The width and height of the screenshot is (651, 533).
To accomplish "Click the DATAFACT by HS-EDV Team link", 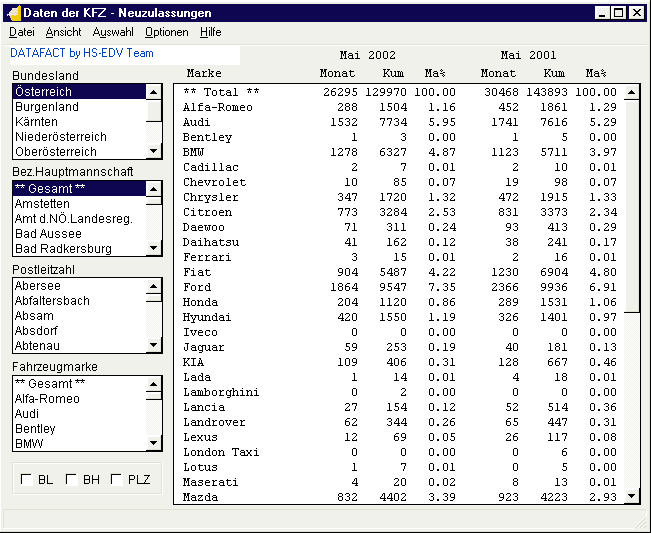I will [x=82, y=53].
